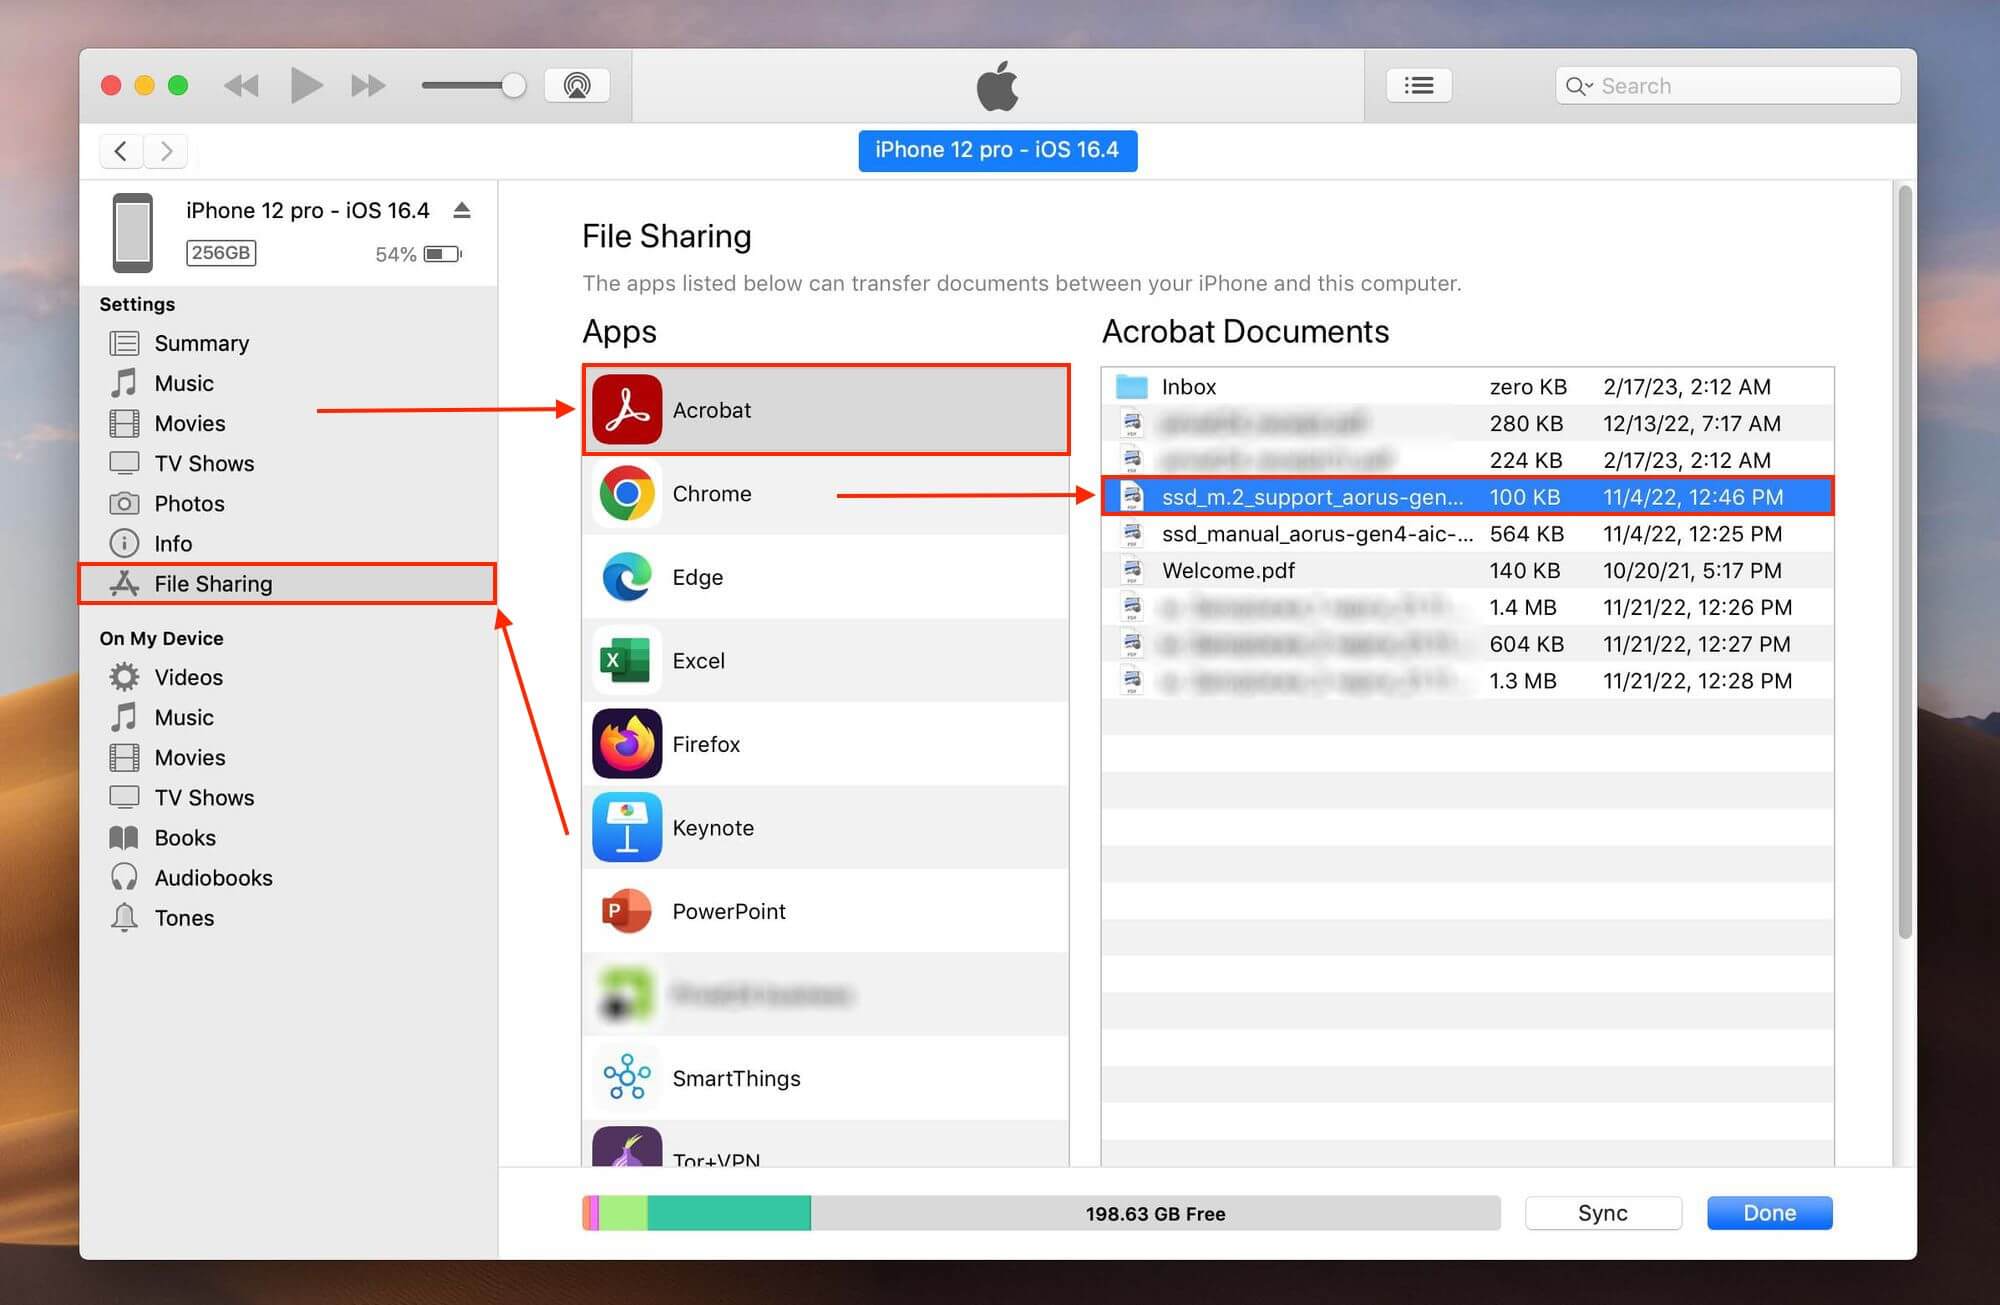2000x1305 pixels.
Task: Click the Info icon in Settings
Action: [x=124, y=543]
